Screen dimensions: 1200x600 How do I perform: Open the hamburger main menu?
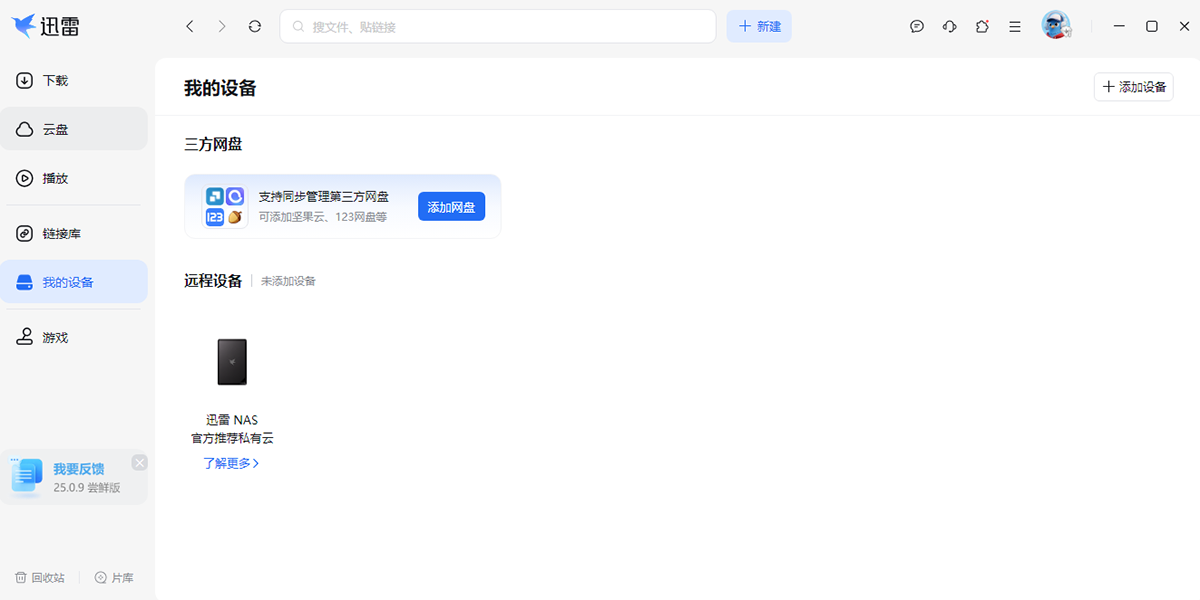1015,26
